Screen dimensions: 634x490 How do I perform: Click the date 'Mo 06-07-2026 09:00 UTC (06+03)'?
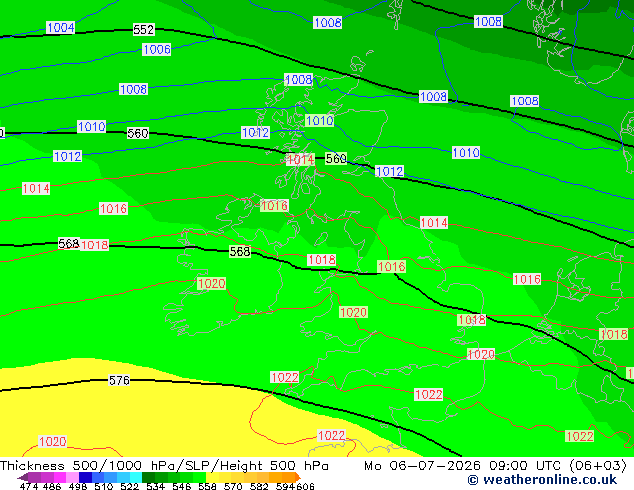tap(495, 466)
